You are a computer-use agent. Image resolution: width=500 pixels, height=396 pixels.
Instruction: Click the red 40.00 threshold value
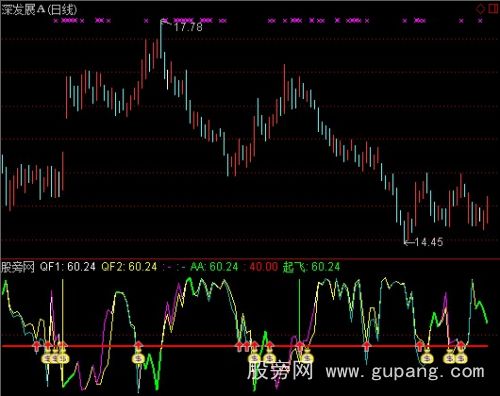(x=263, y=267)
